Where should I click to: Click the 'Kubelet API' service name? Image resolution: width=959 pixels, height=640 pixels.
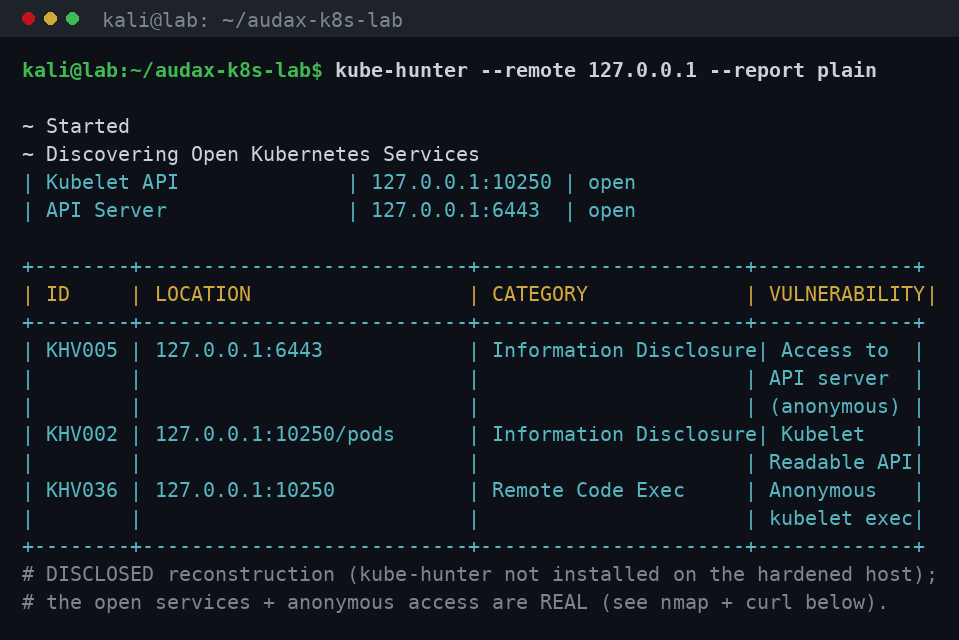click(112, 182)
